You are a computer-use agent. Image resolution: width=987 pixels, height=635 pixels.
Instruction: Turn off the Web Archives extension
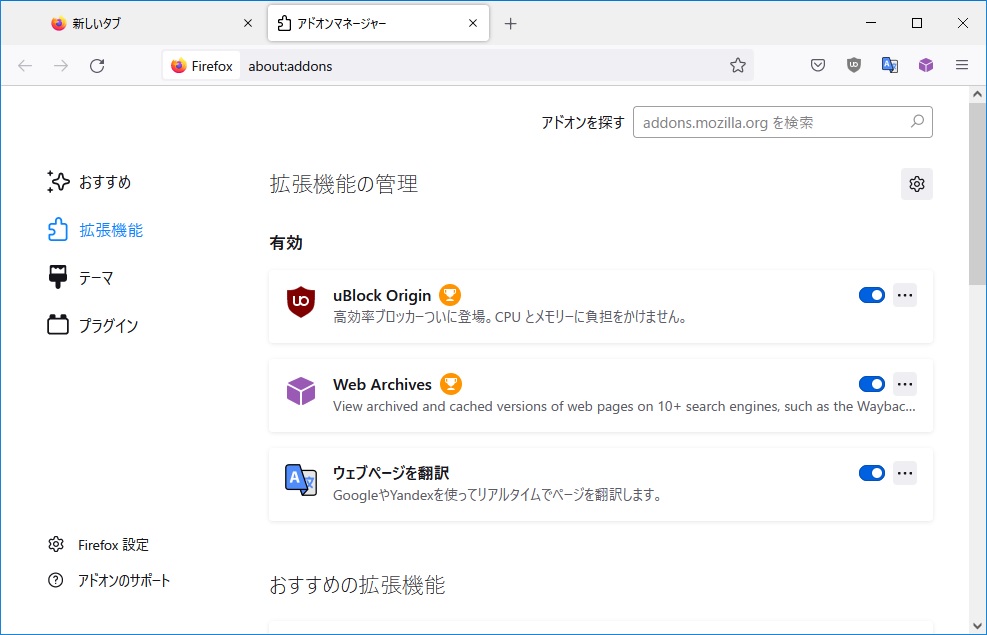click(x=871, y=384)
